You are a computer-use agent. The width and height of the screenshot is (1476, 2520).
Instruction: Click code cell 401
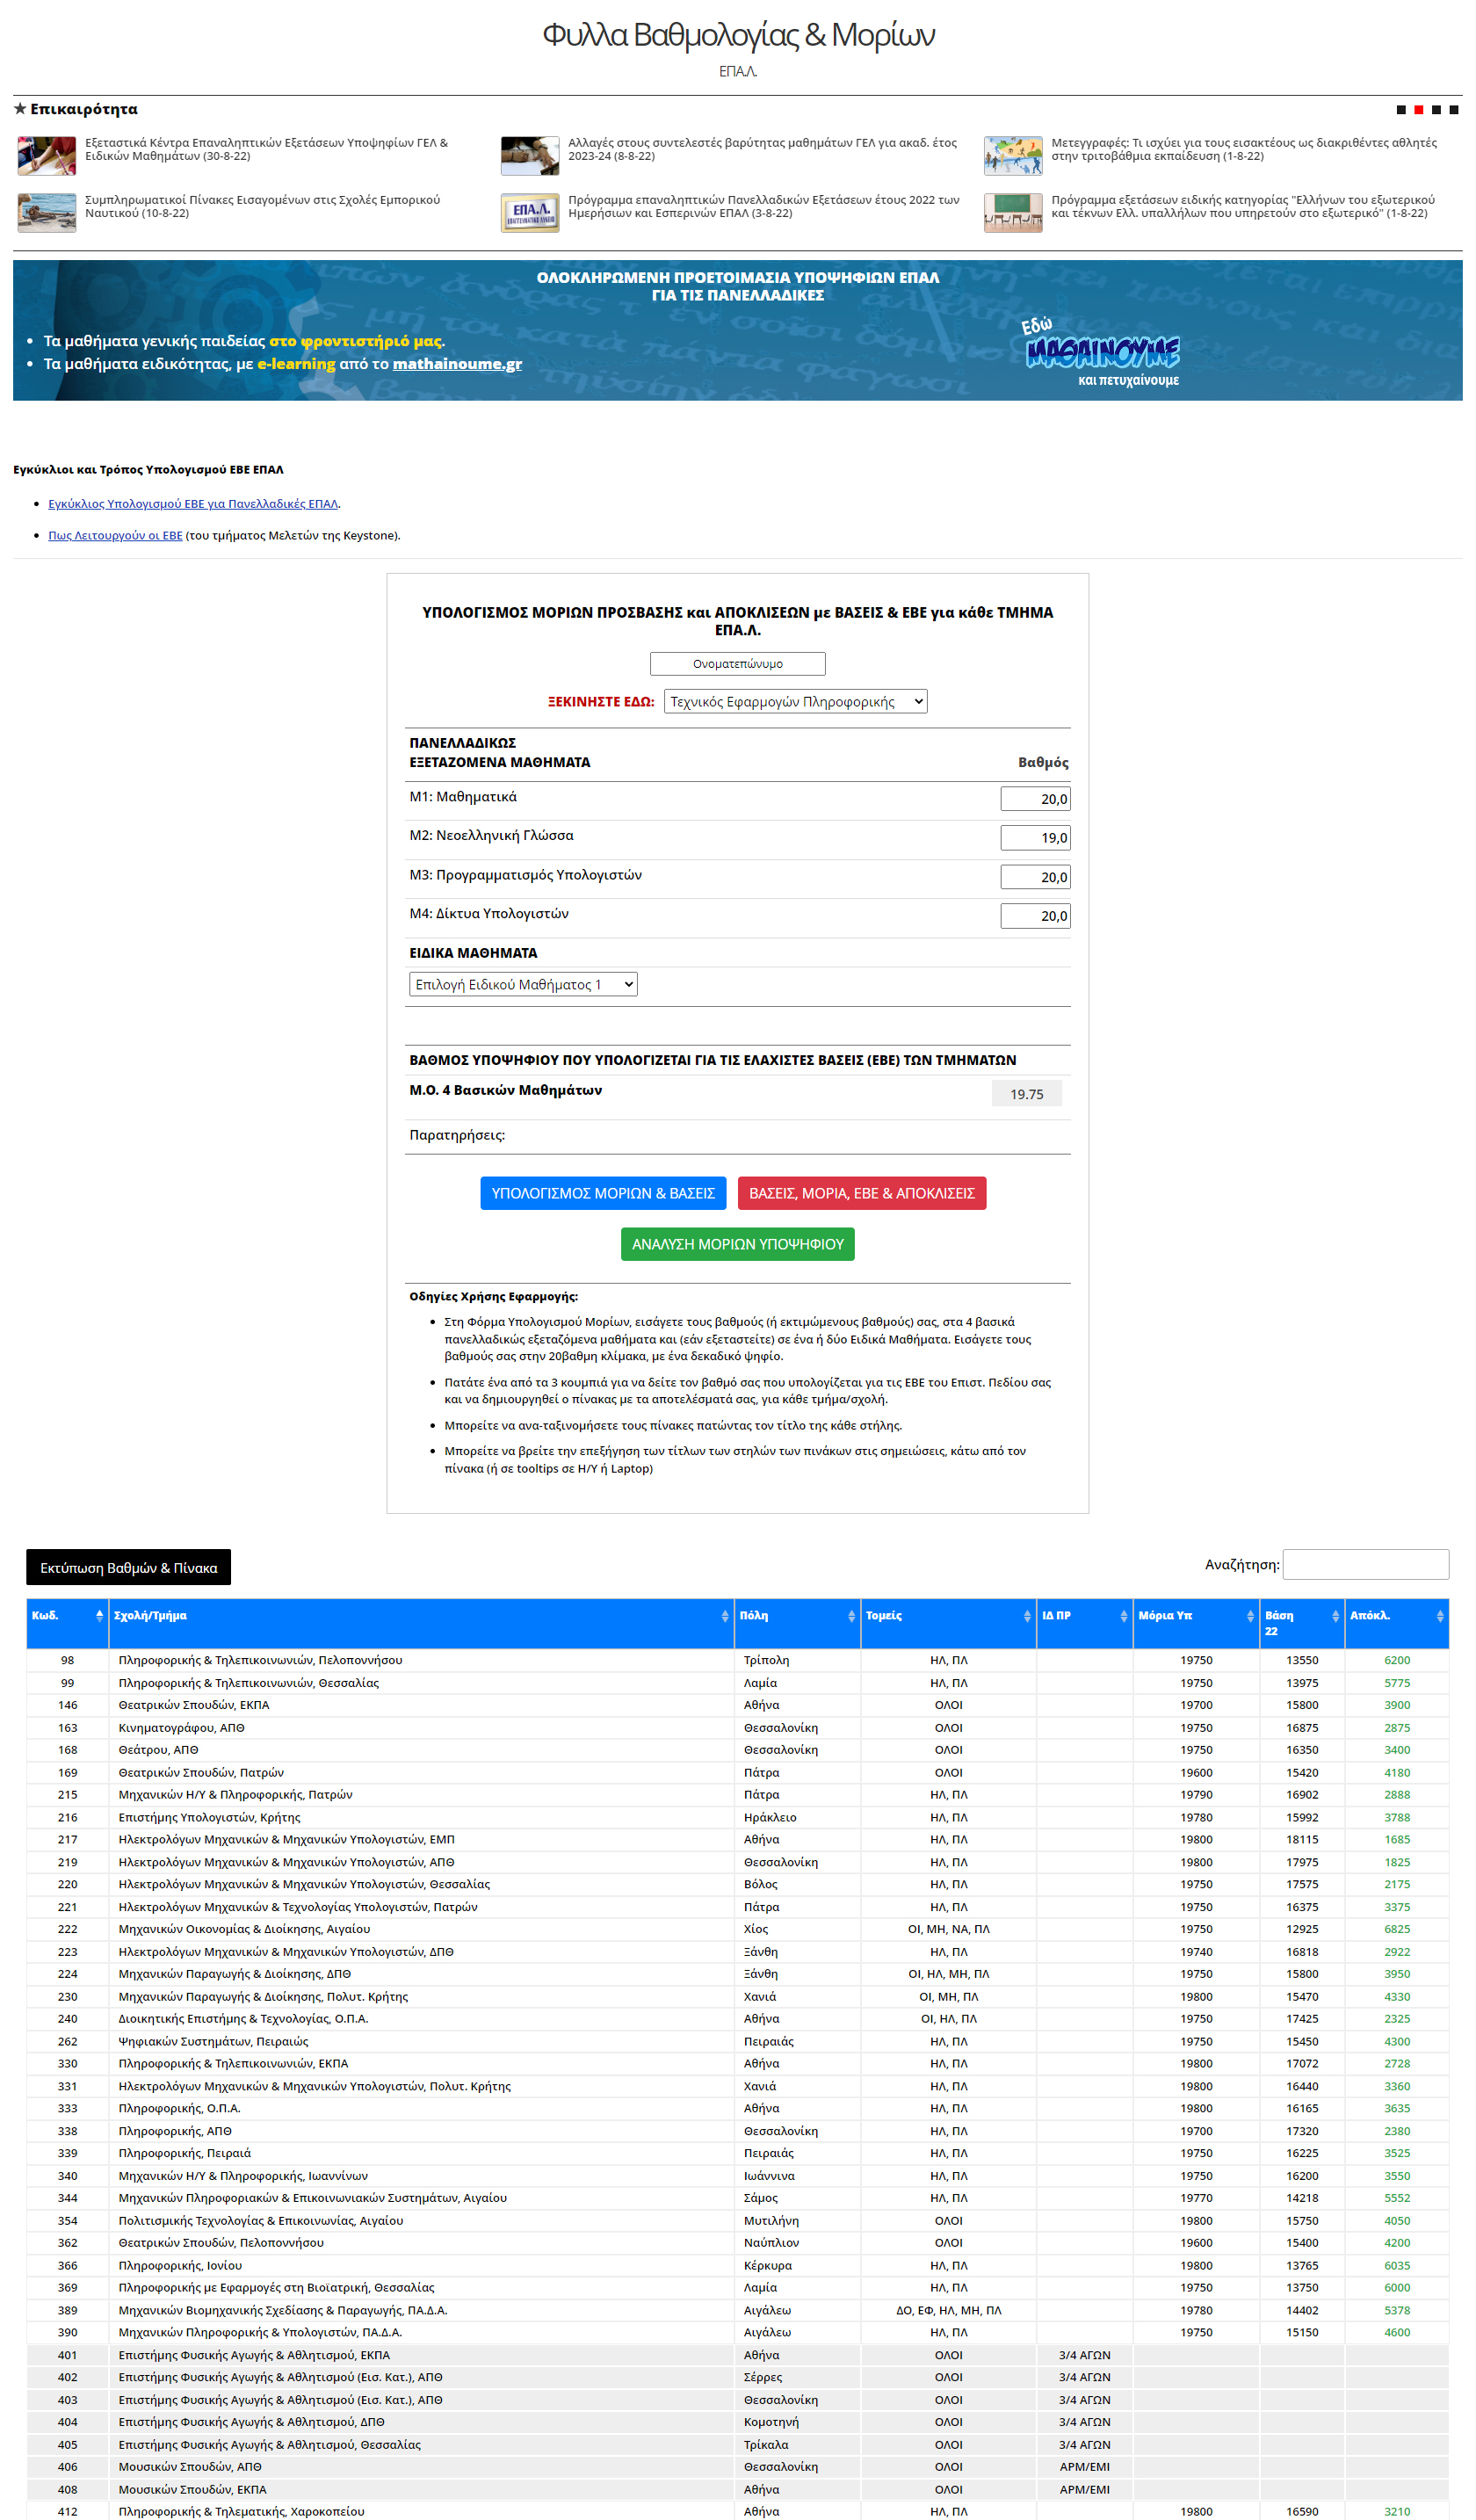coord(67,2355)
